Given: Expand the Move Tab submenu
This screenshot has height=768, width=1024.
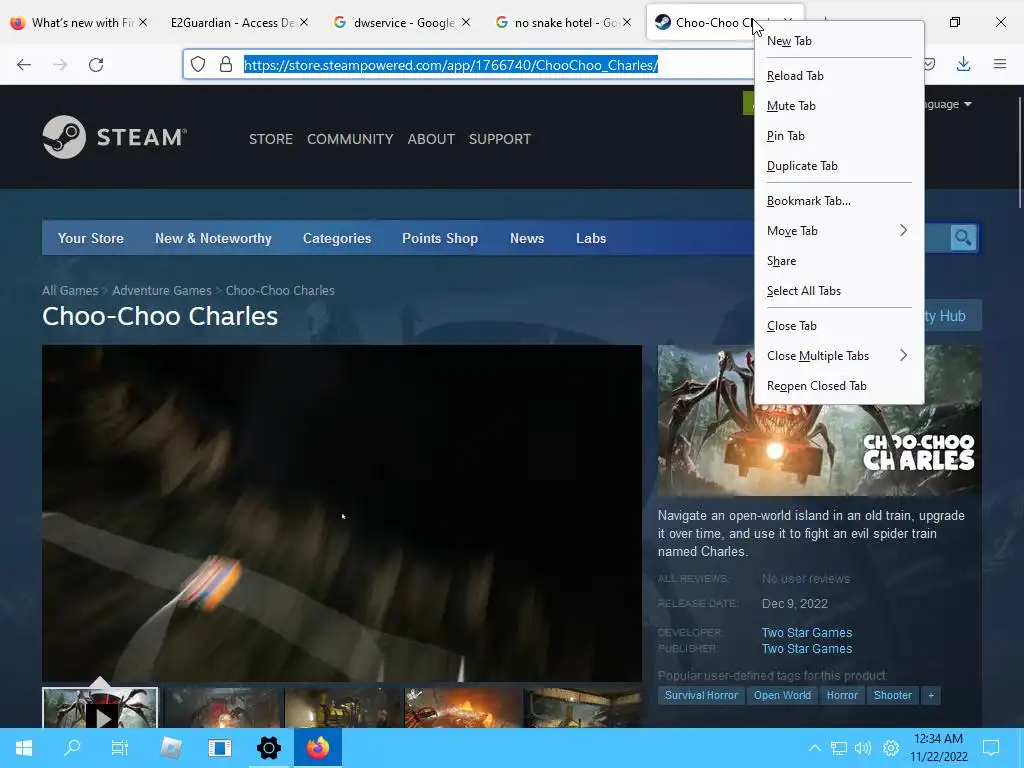Looking at the screenshot, I should 839,231.
